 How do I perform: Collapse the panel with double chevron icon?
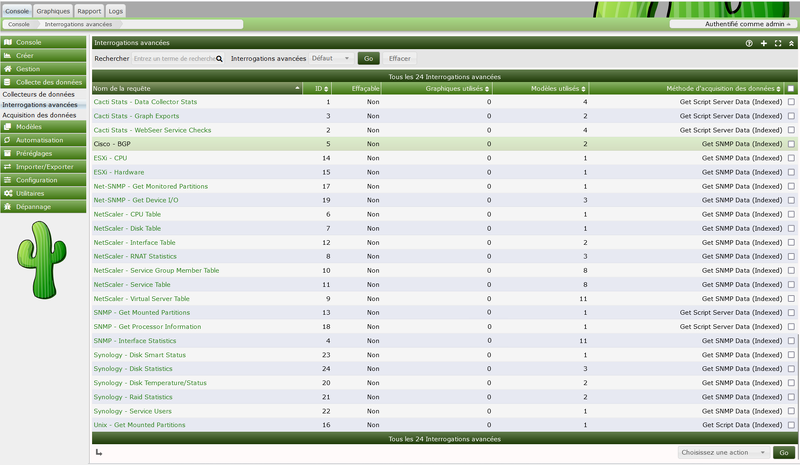pos(791,43)
